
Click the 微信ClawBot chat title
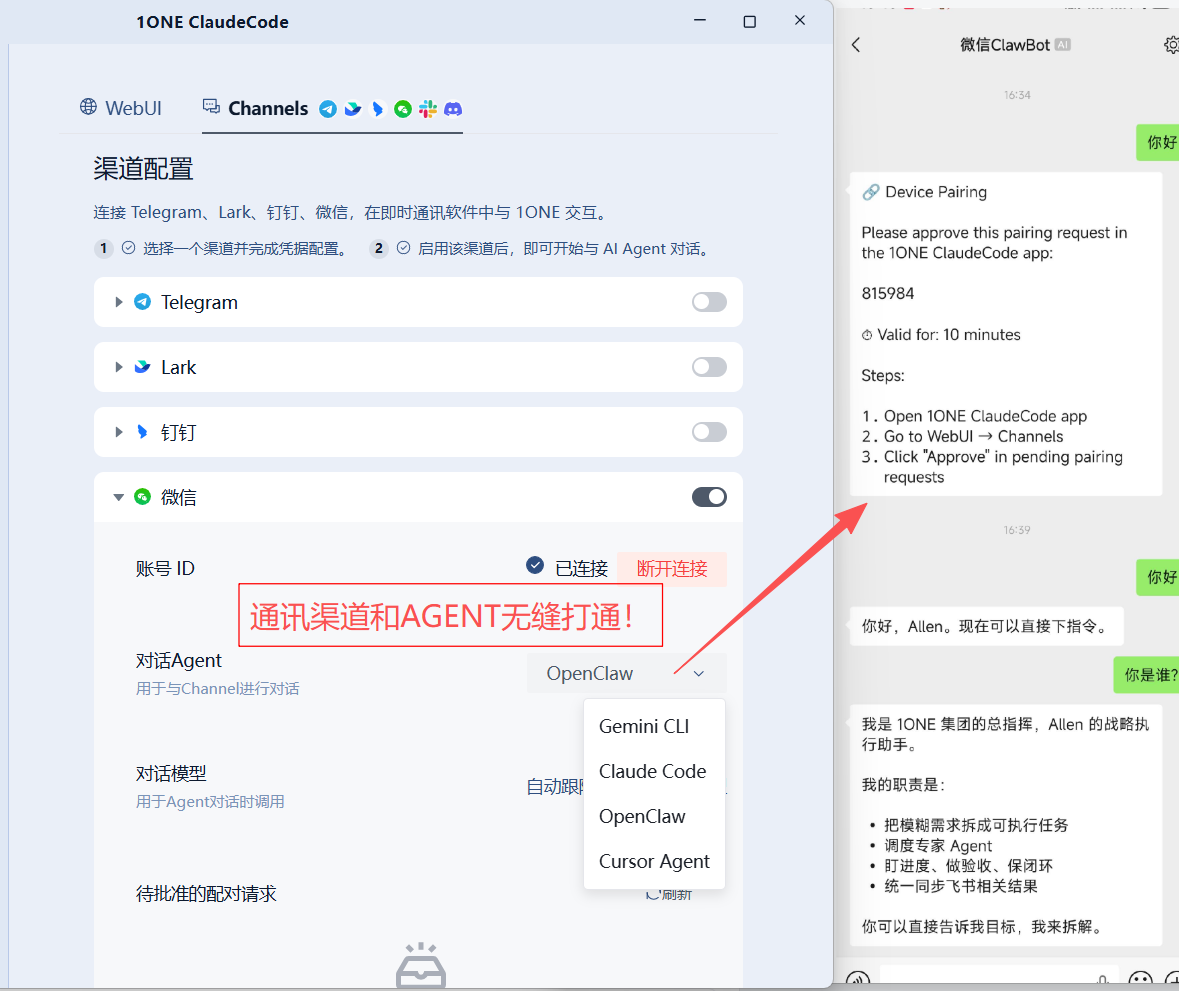tap(1005, 45)
